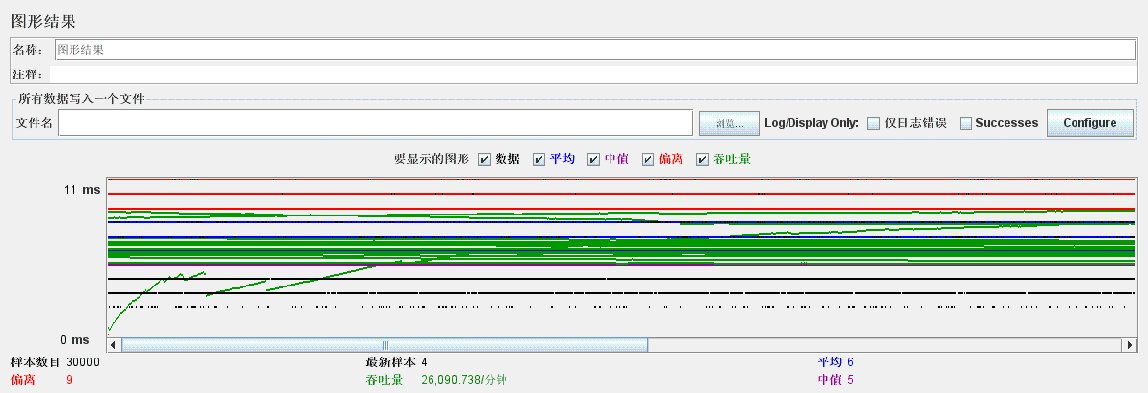Disable the 偏离 deviation checkbox
The image size is (1148, 393).
648,160
